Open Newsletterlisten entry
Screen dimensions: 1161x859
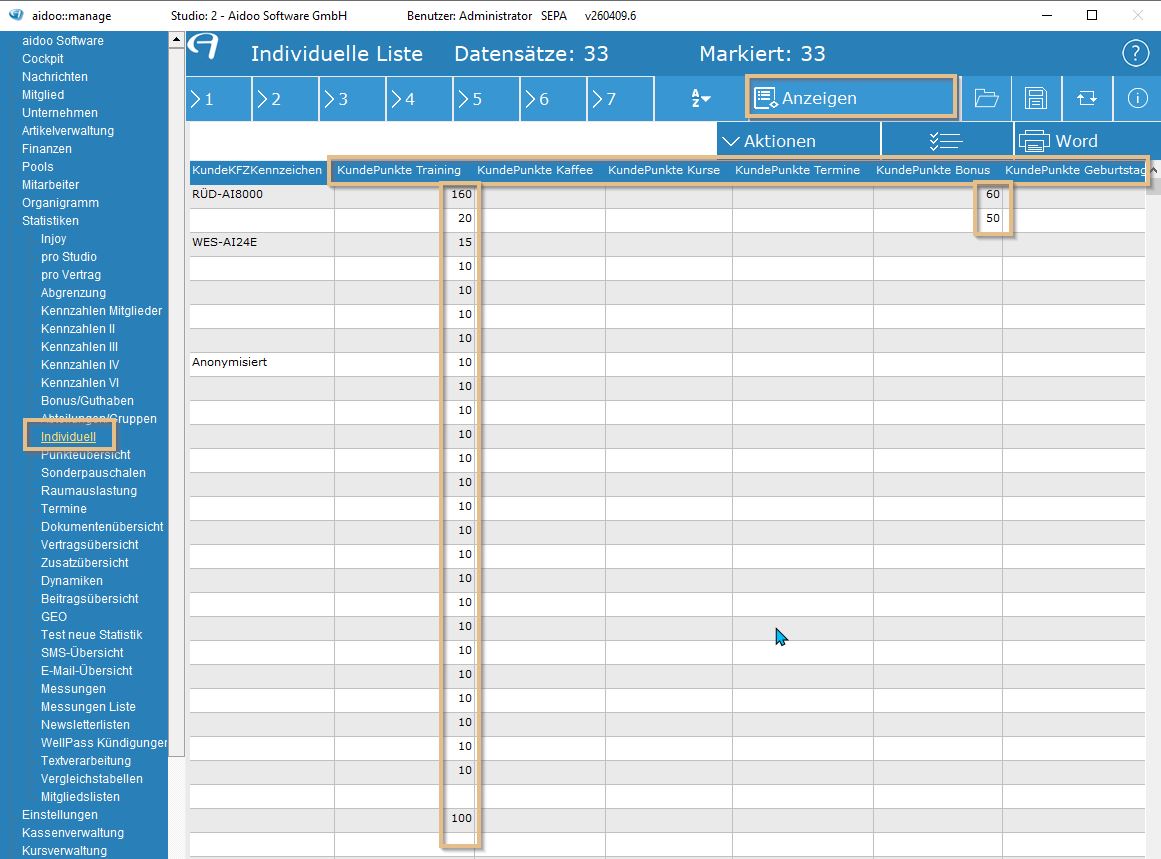click(85, 725)
